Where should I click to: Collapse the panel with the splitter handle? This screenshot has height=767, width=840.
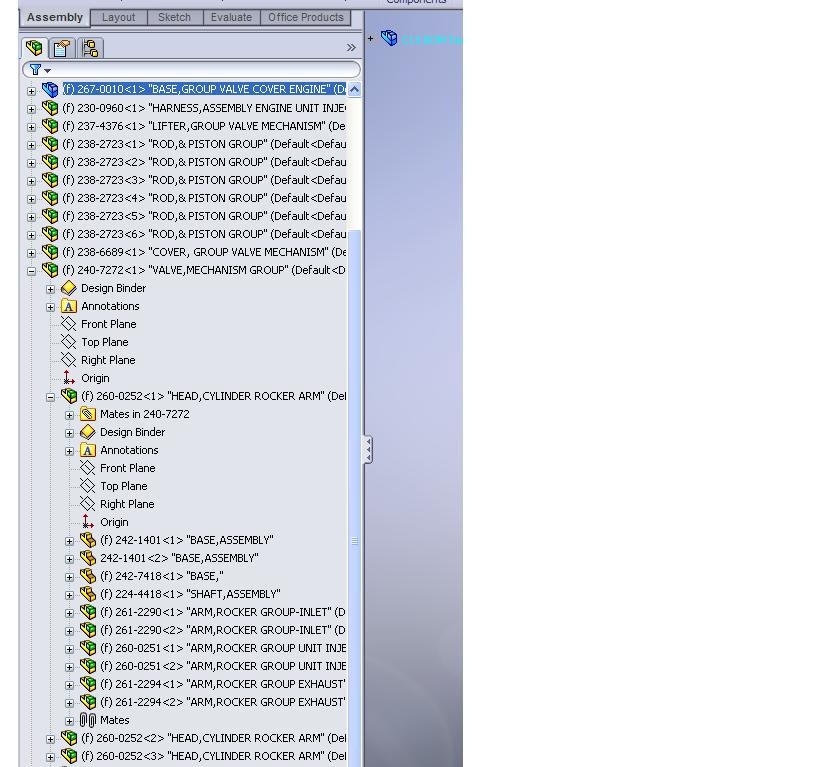tap(368, 449)
